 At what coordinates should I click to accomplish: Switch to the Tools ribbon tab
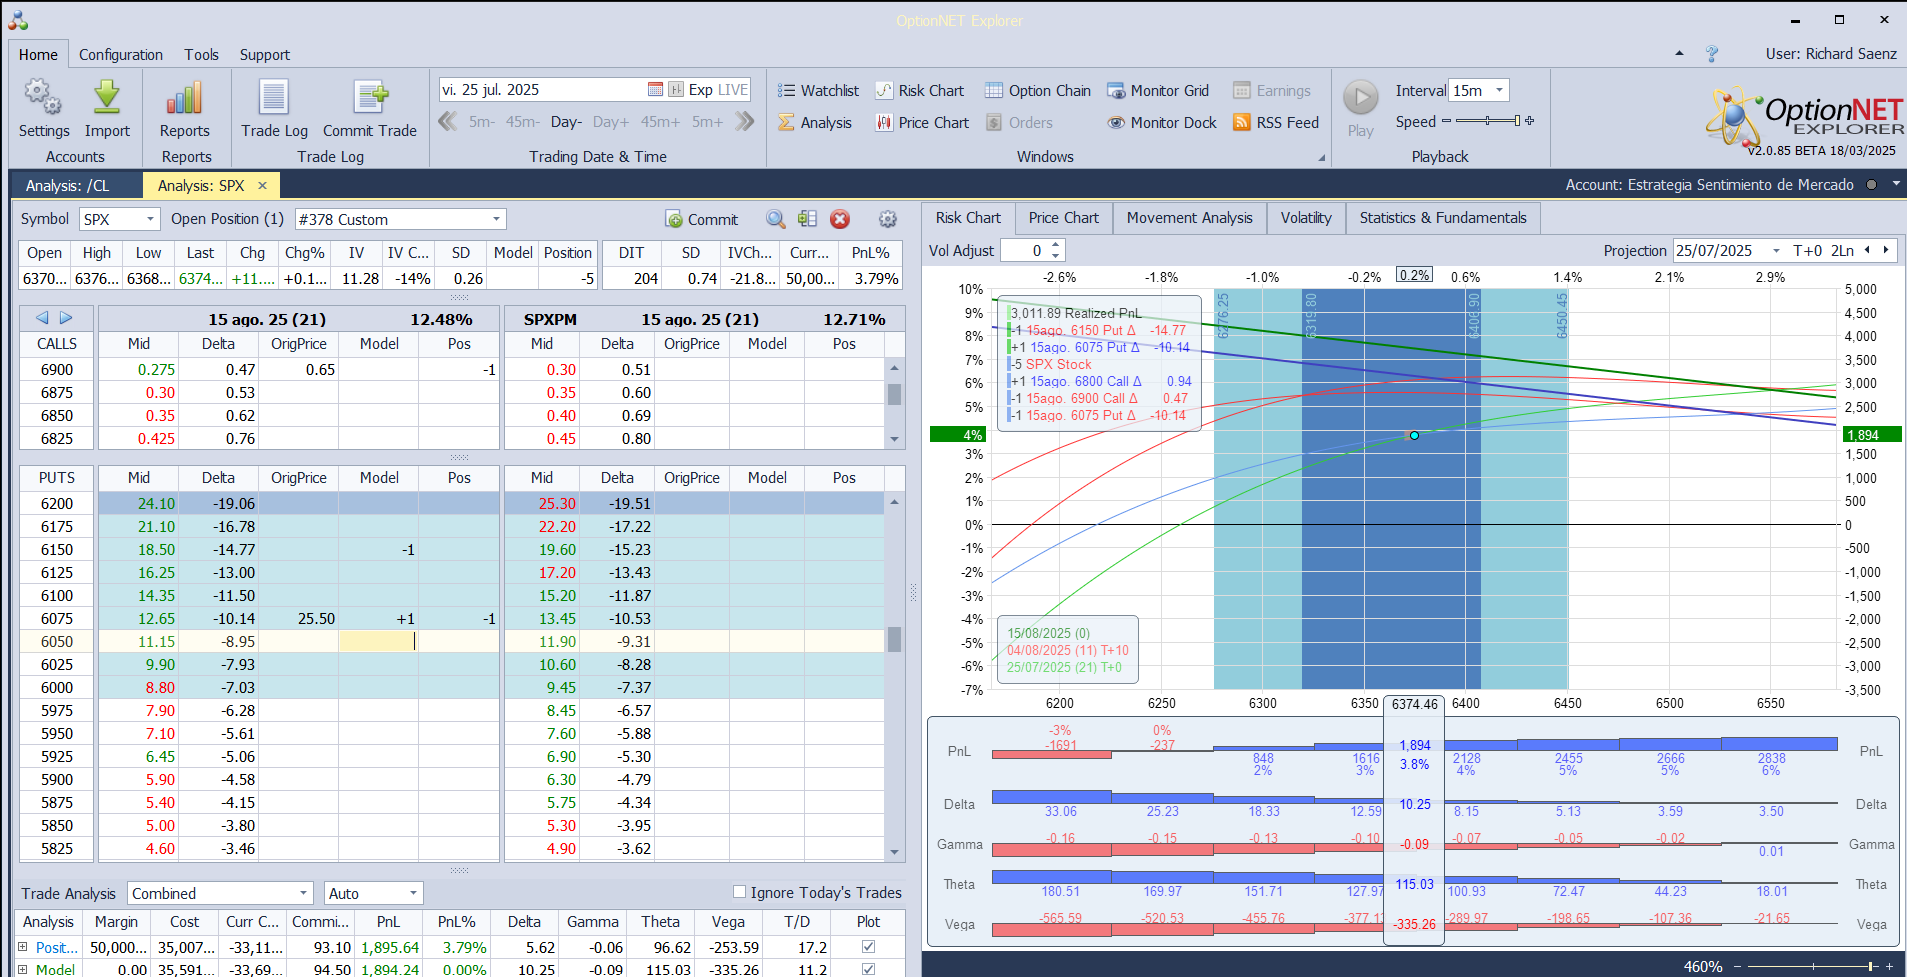click(201, 54)
